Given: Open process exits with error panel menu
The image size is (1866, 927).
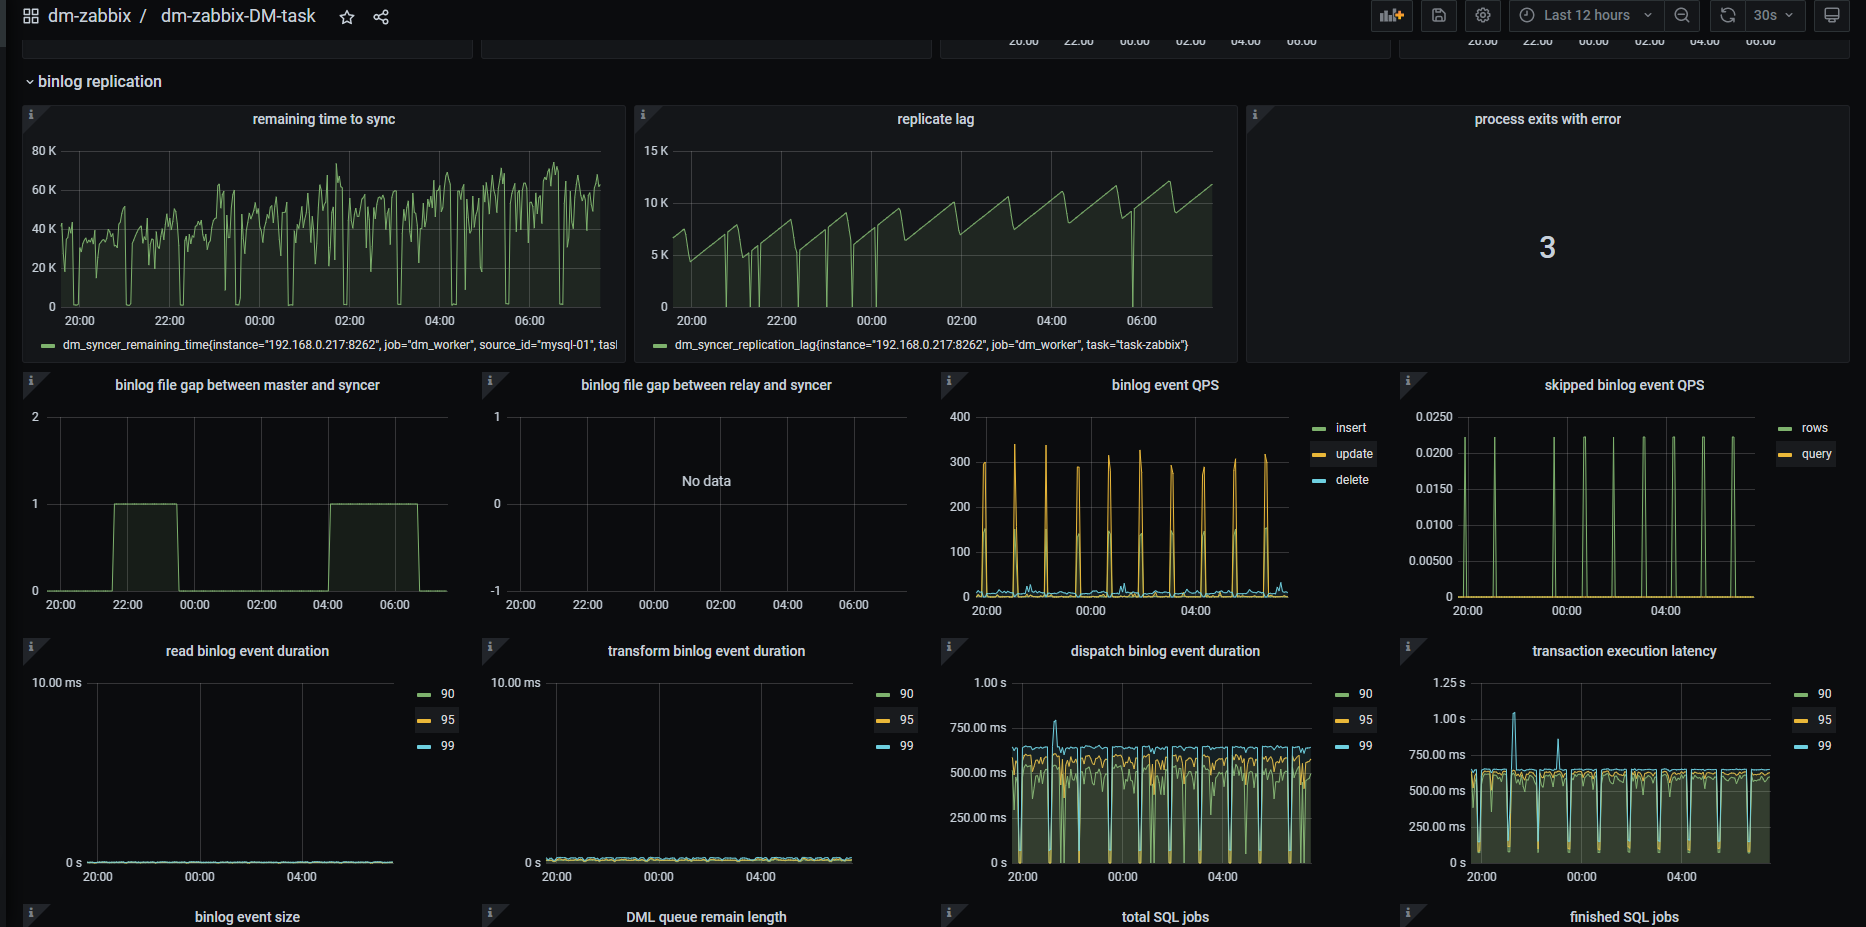Looking at the screenshot, I should pyautogui.click(x=1547, y=119).
